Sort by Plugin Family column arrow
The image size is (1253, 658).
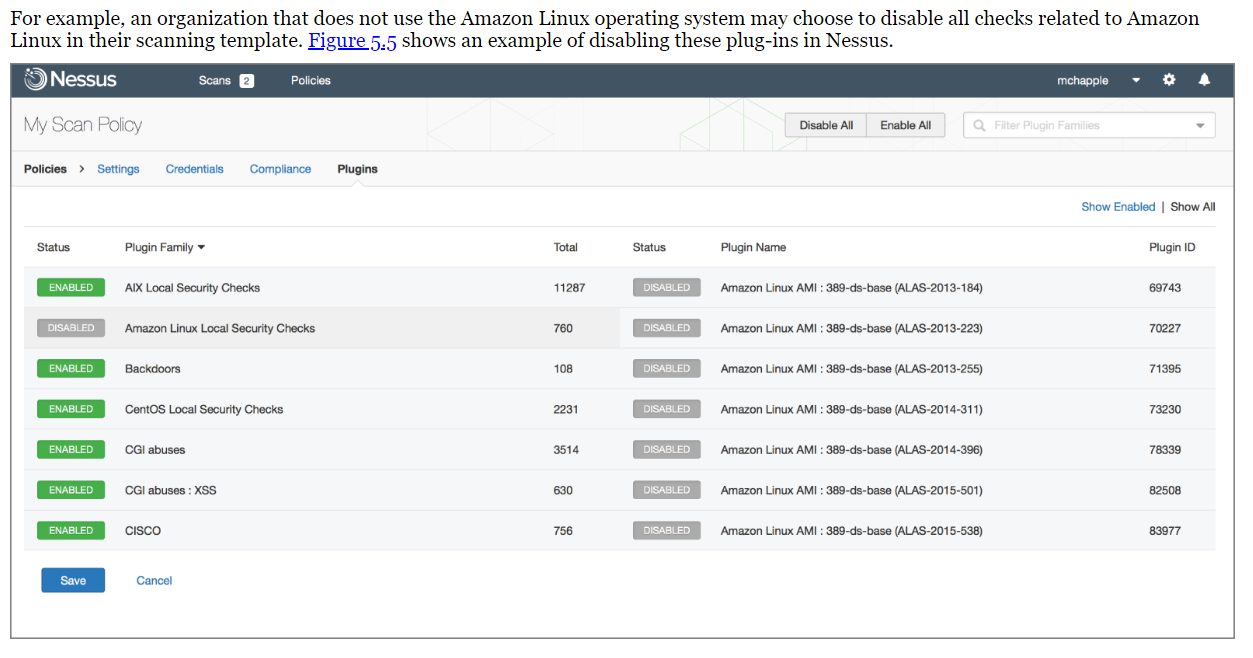click(x=201, y=247)
